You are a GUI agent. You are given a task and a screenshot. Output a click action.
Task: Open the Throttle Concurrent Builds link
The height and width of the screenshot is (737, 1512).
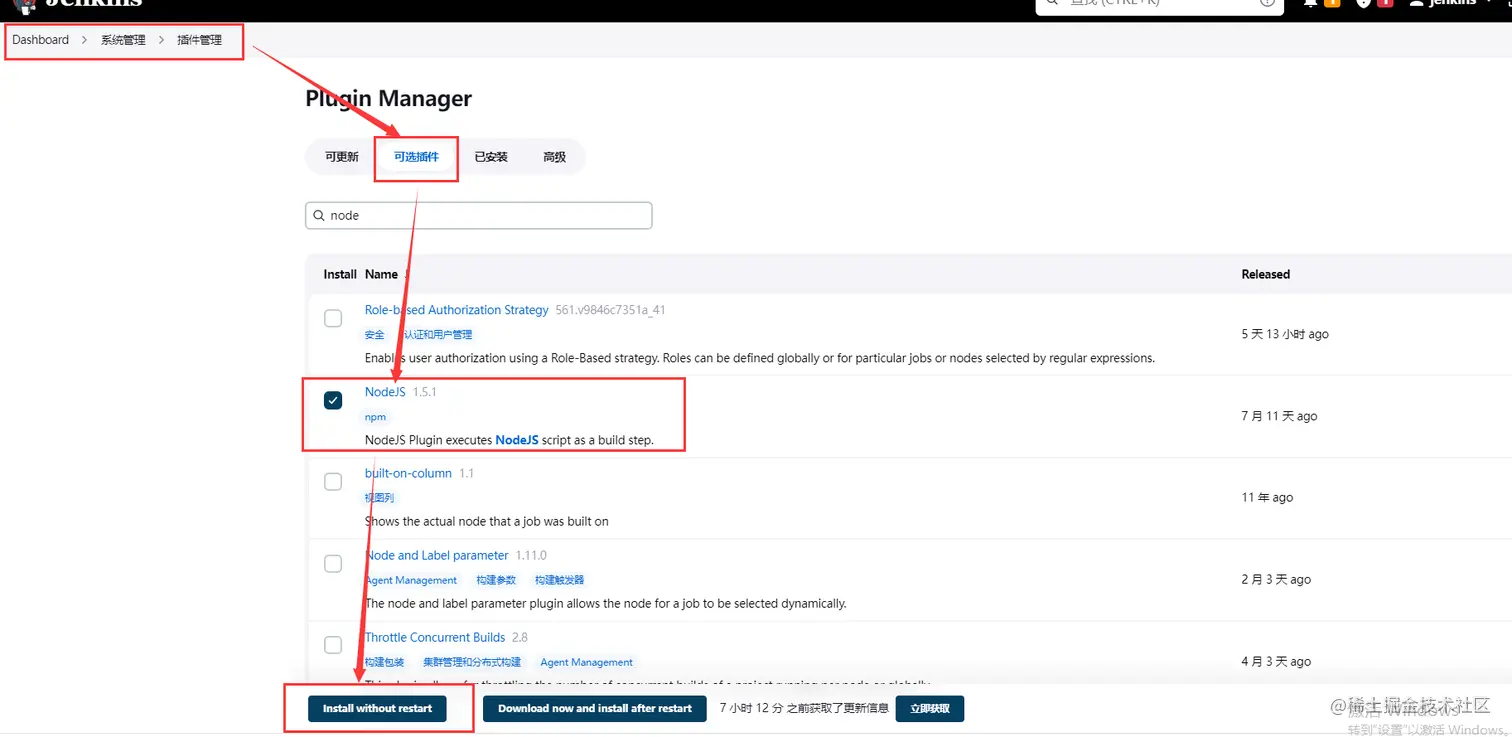[435, 637]
